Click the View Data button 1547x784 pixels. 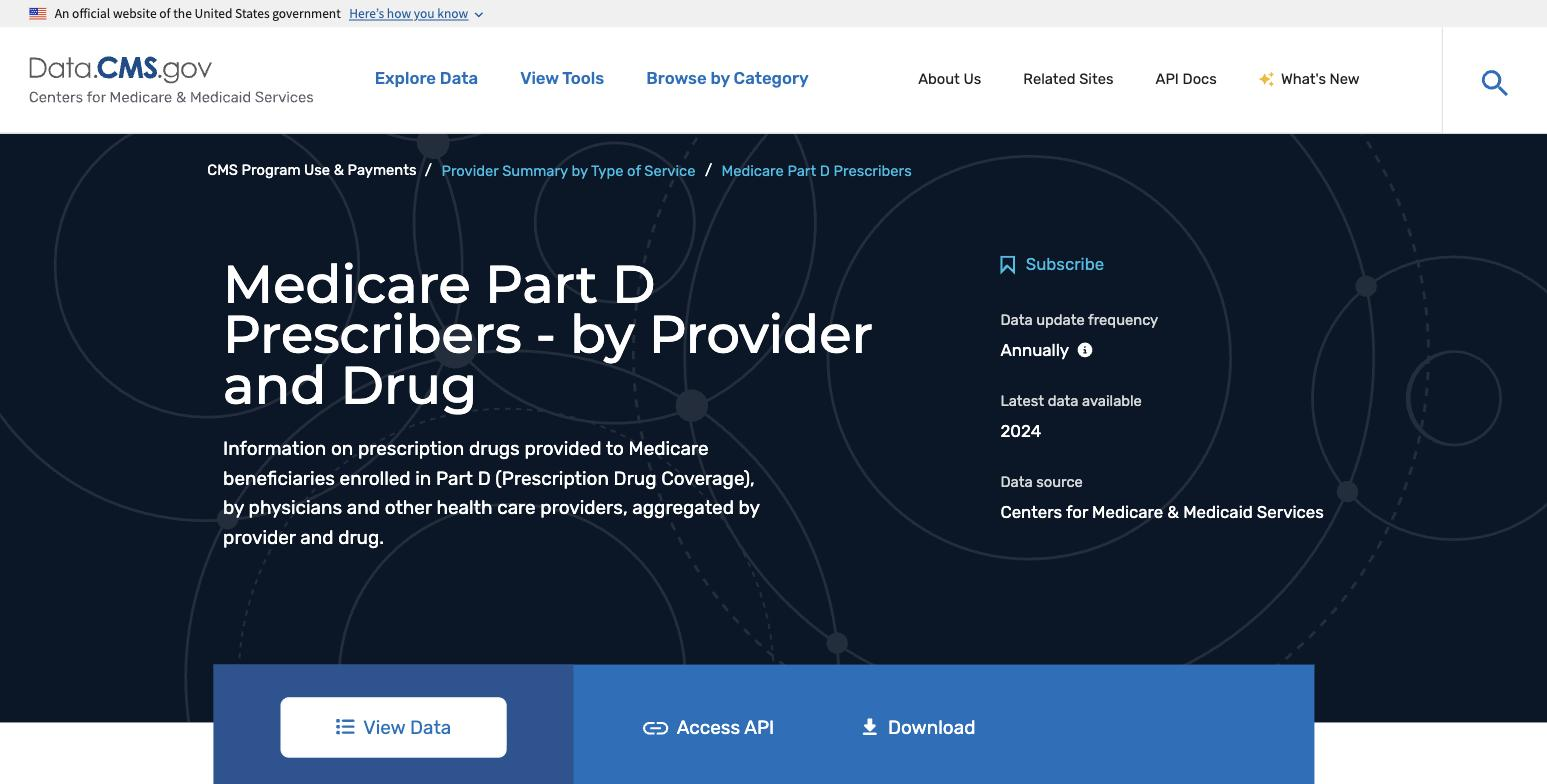point(393,727)
